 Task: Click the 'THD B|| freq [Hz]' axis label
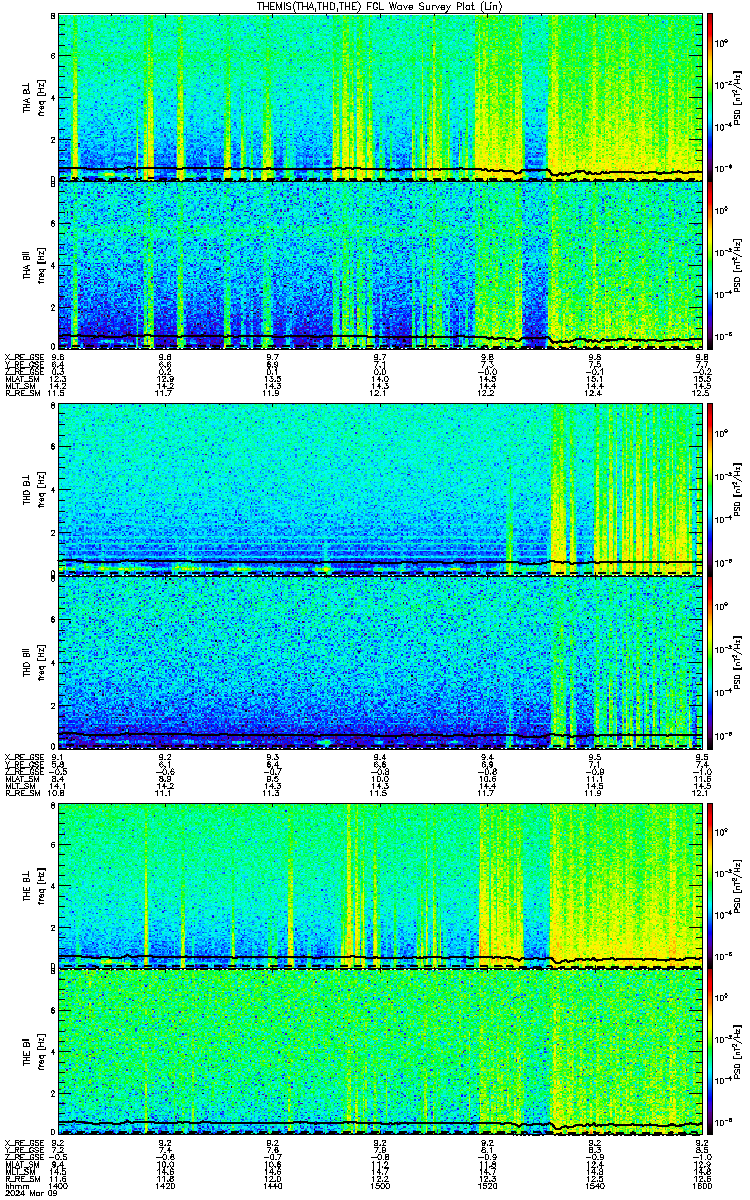pyautogui.click(x=33, y=662)
